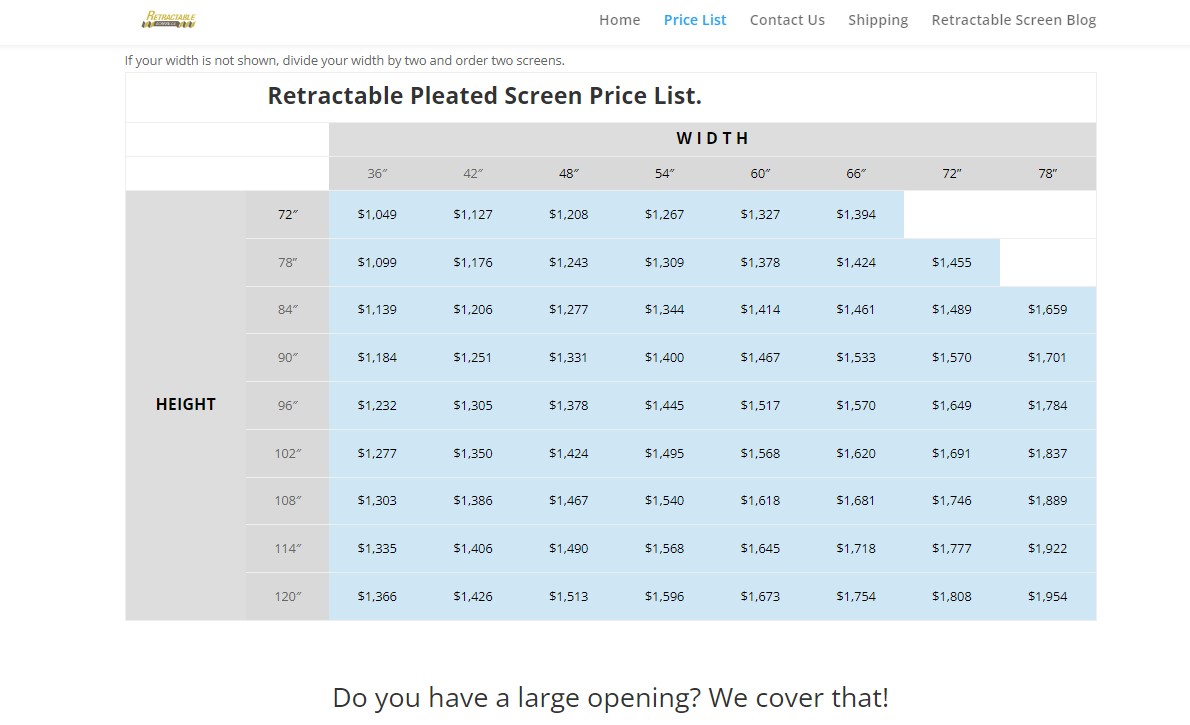Select the 90″ height row label
The image size is (1190, 725).
[x=288, y=358]
